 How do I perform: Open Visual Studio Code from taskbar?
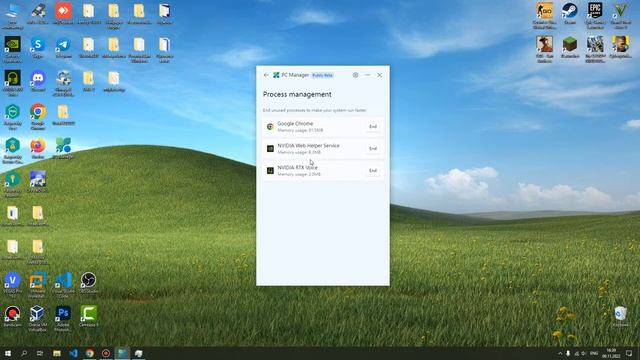[73, 353]
